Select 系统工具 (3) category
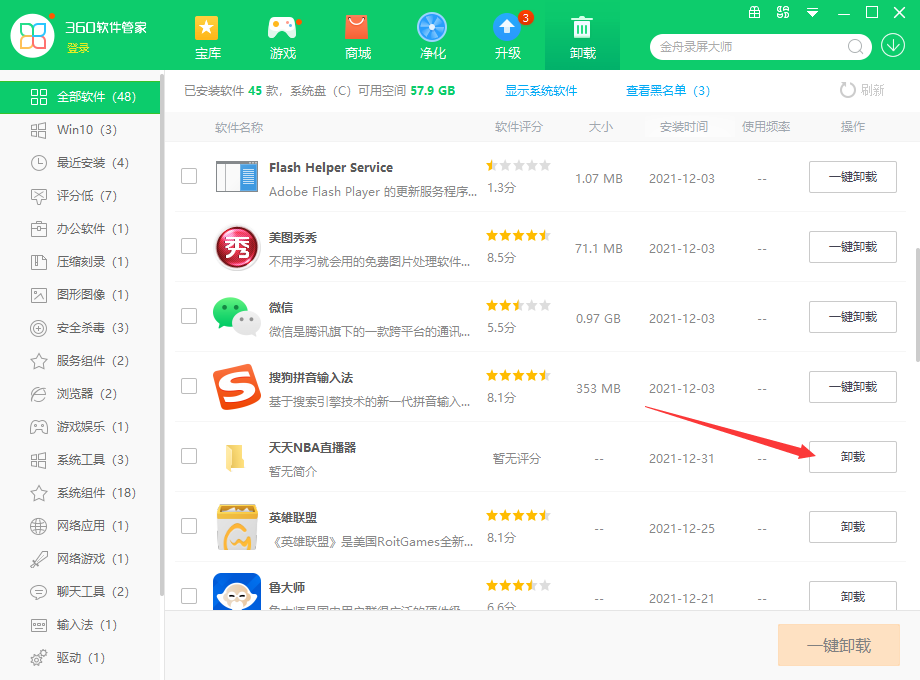Screen dimensions: 920x680 point(80,459)
